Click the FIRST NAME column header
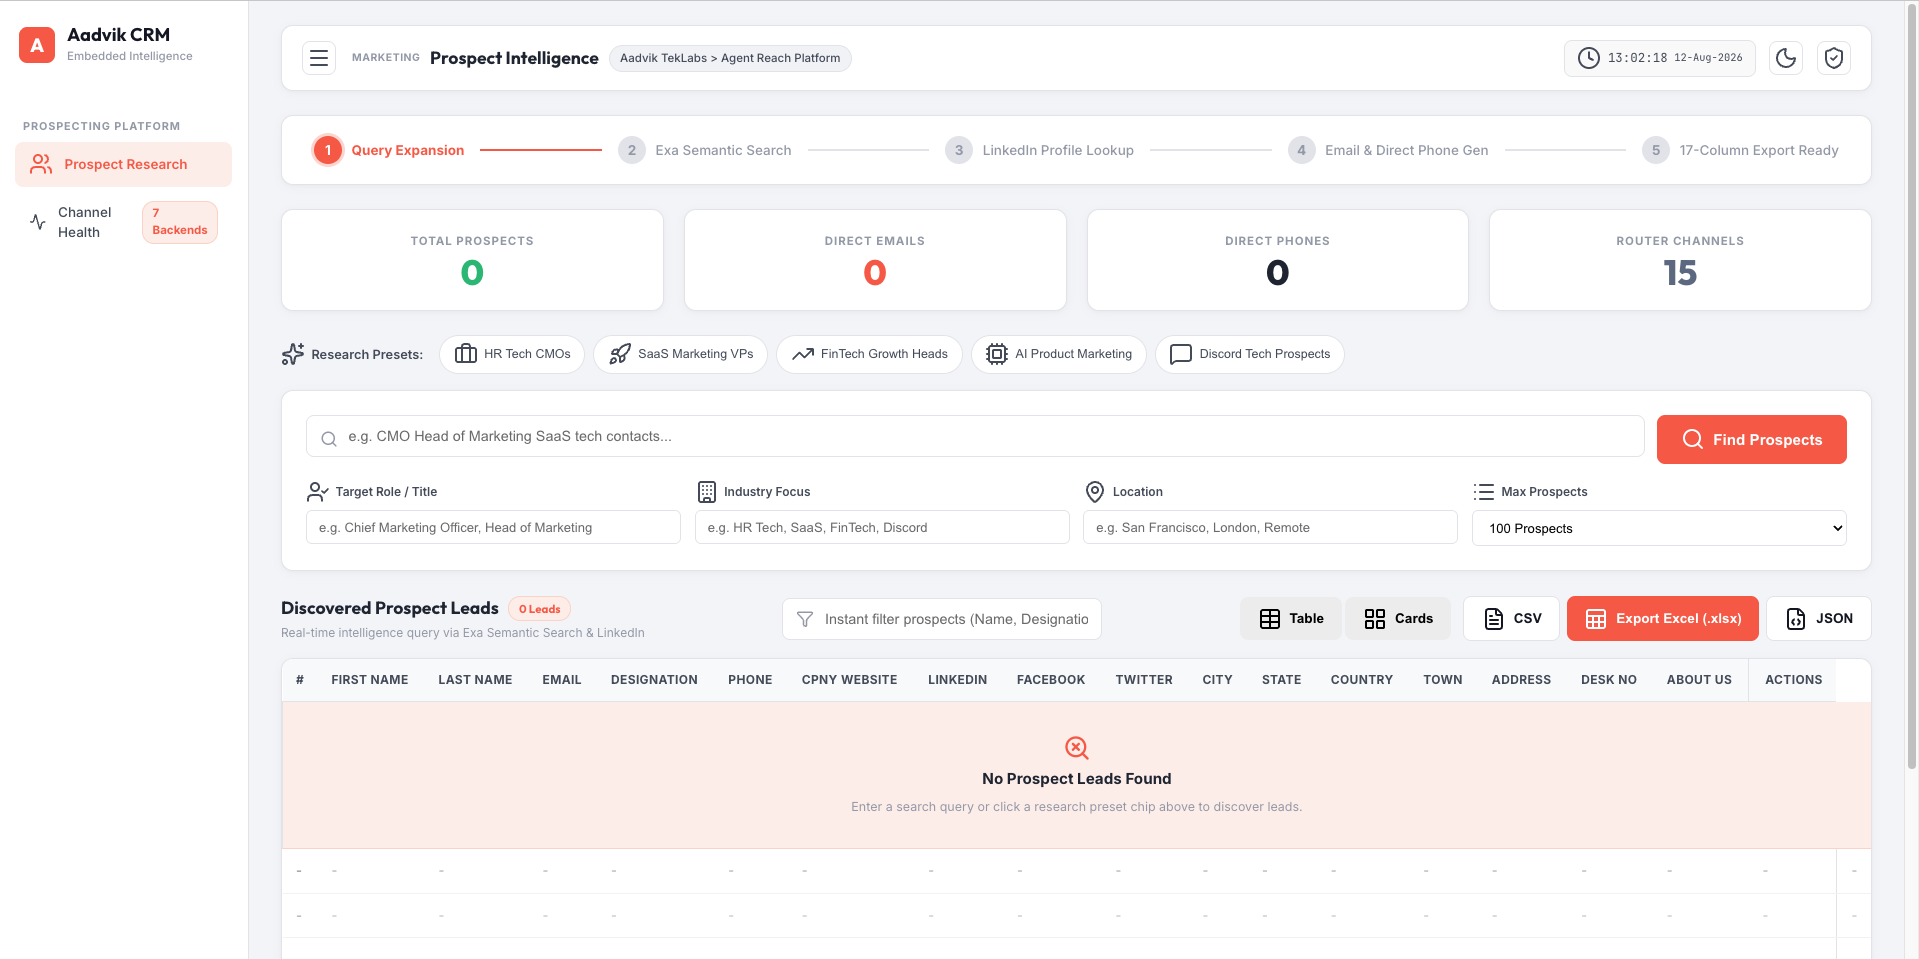The image size is (1919, 959). pyautogui.click(x=370, y=680)
